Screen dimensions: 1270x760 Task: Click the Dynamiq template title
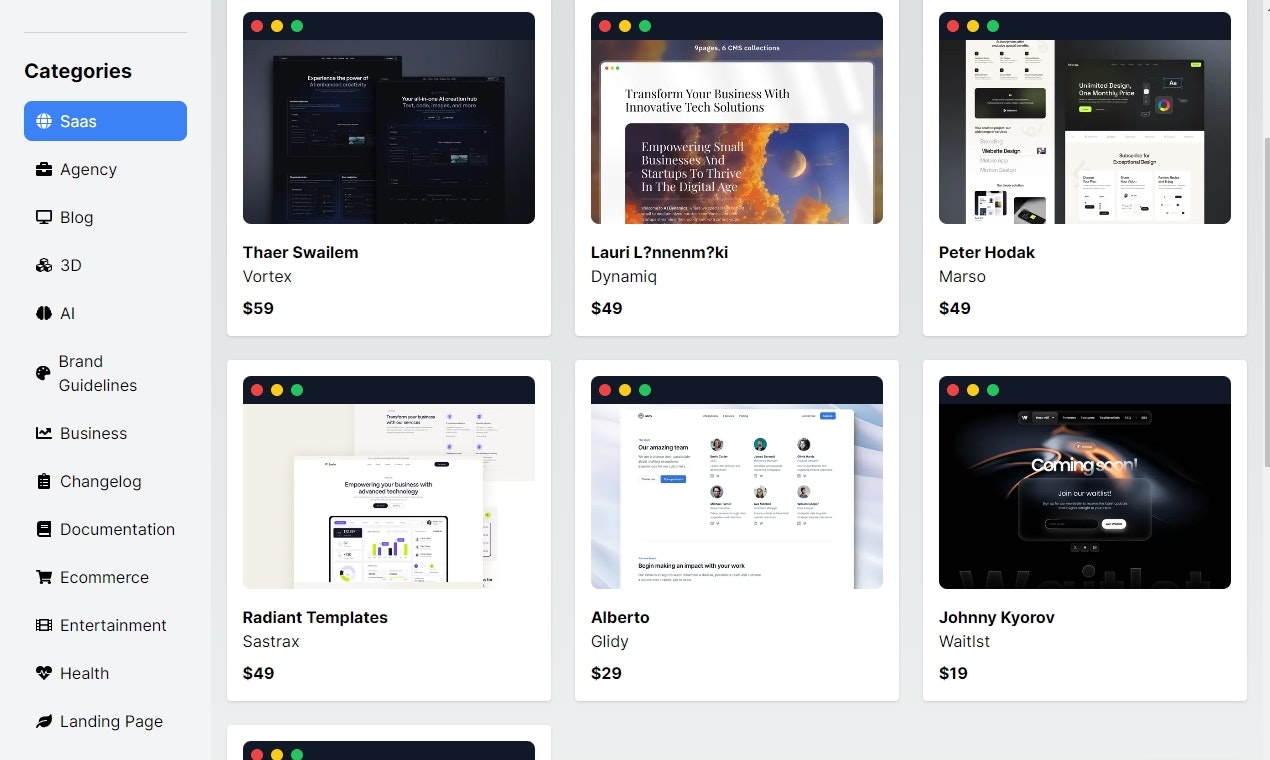coord(624,276)
